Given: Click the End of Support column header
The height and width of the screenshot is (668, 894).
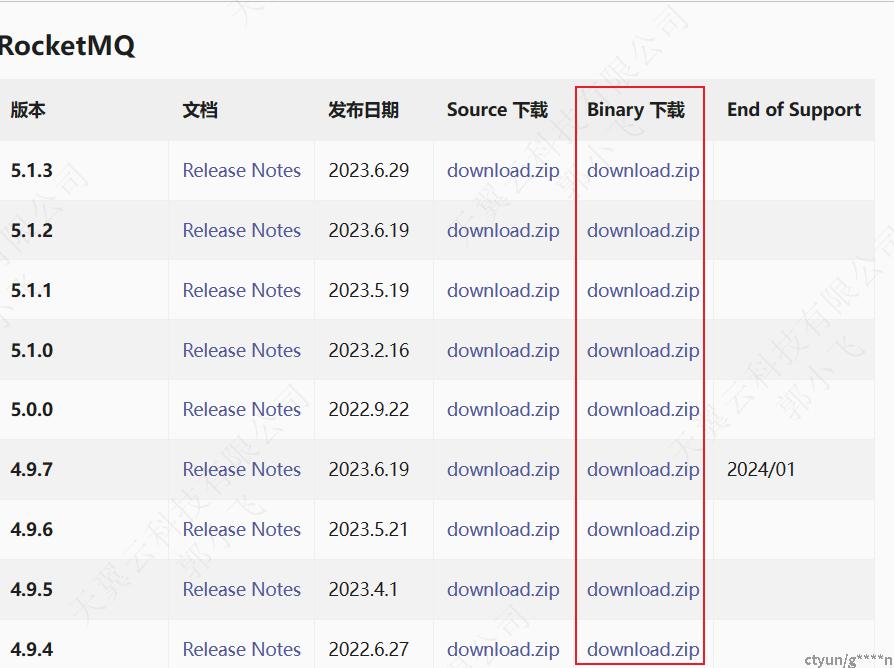Looking at the screenshot, I should [x=794, y=109].
